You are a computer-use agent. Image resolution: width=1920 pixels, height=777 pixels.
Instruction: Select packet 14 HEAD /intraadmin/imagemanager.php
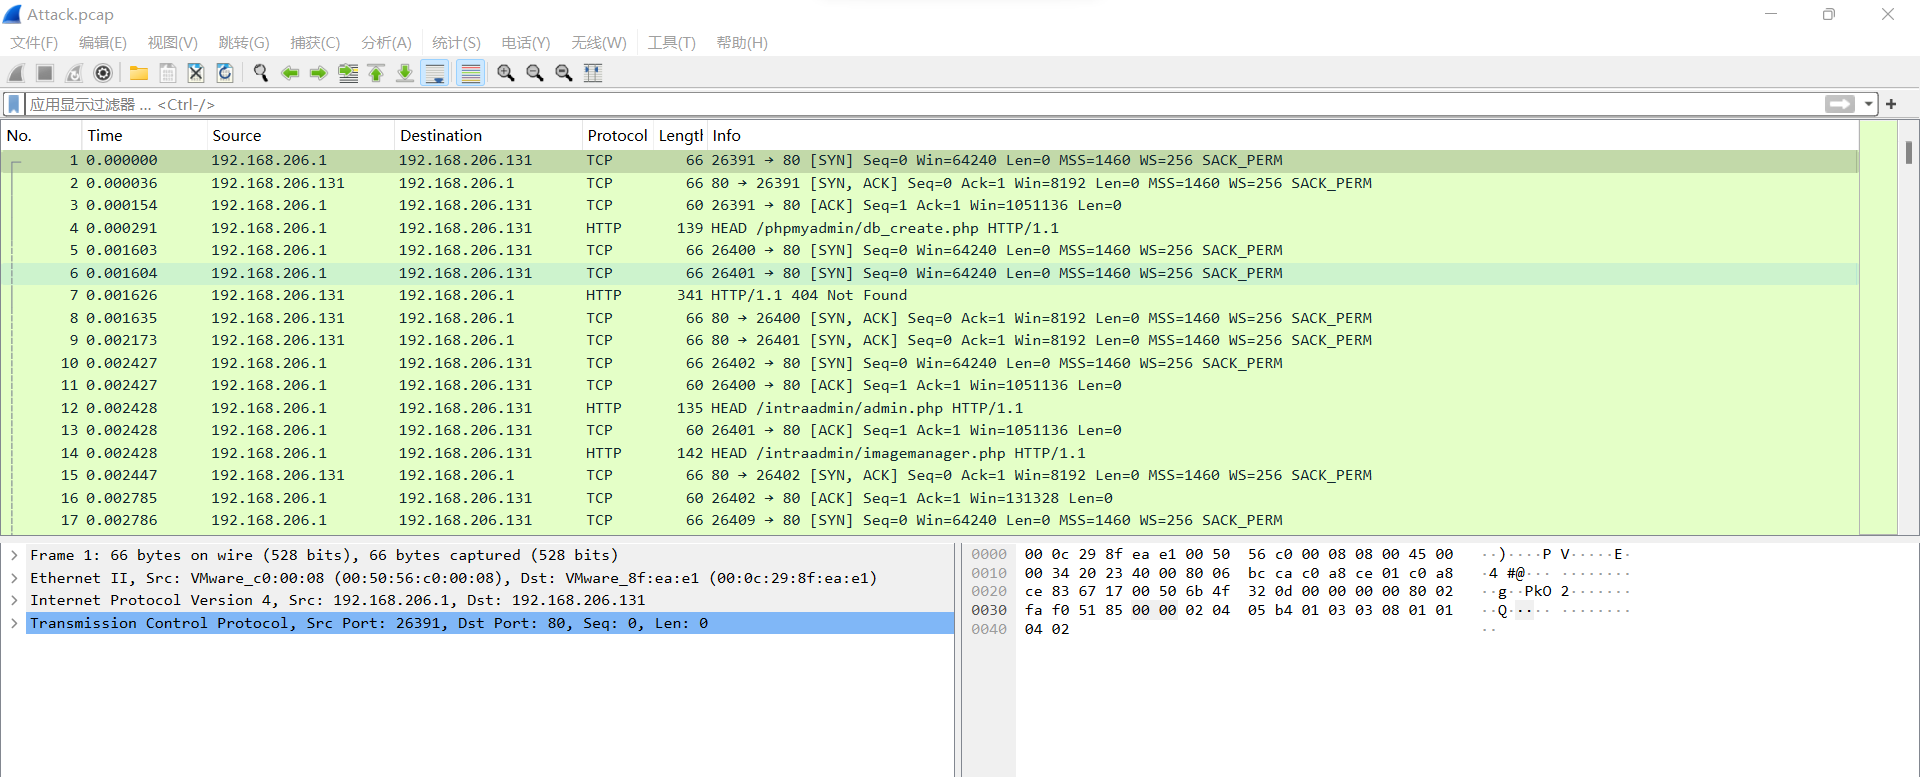pos(930,453)
